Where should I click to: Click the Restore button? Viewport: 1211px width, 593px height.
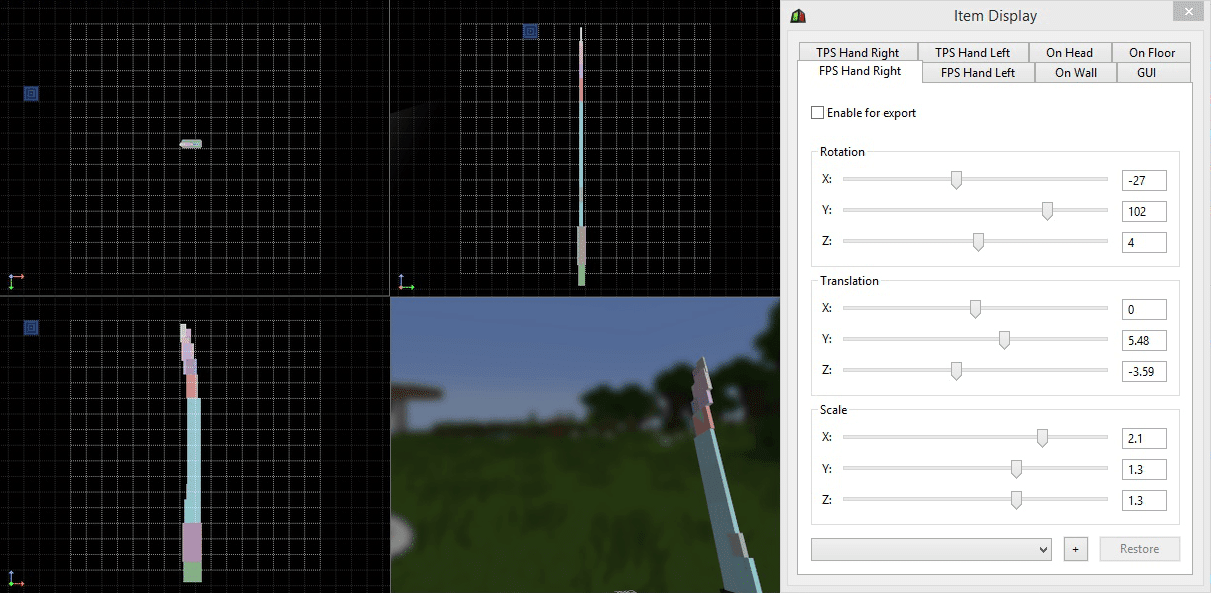[x=1139, y=549]
